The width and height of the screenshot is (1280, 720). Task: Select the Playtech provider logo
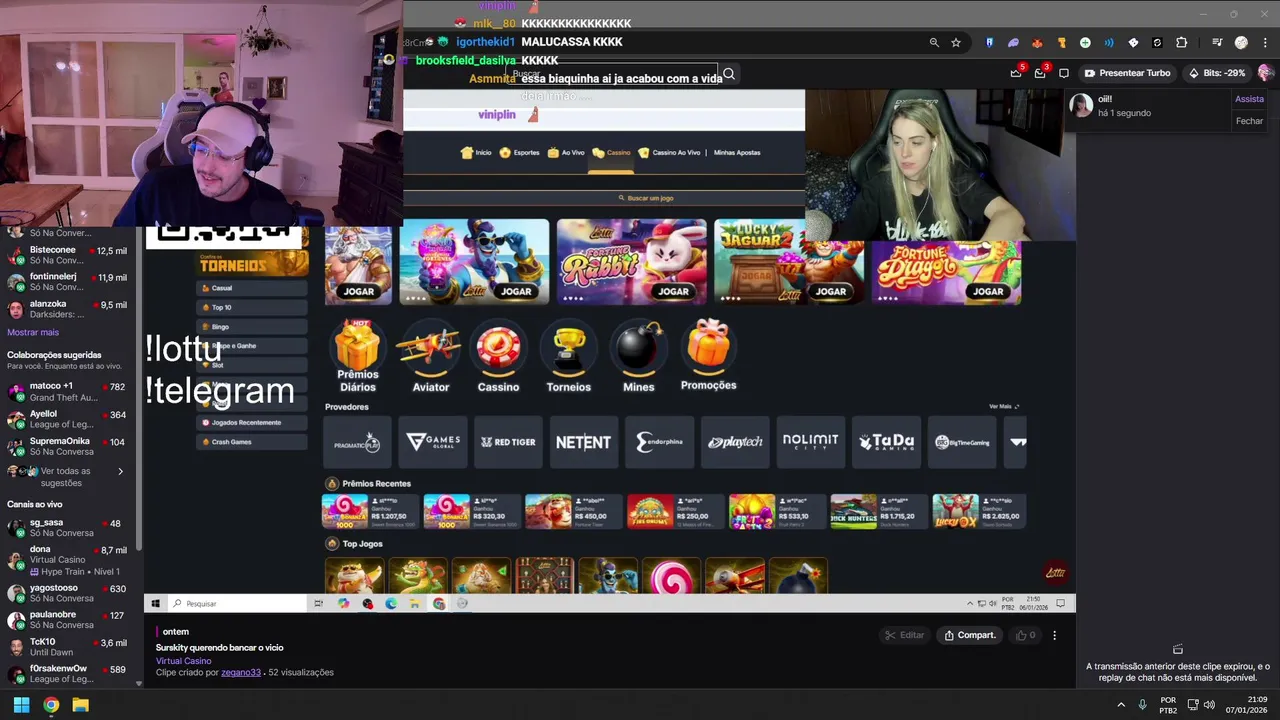click(735, 442)
